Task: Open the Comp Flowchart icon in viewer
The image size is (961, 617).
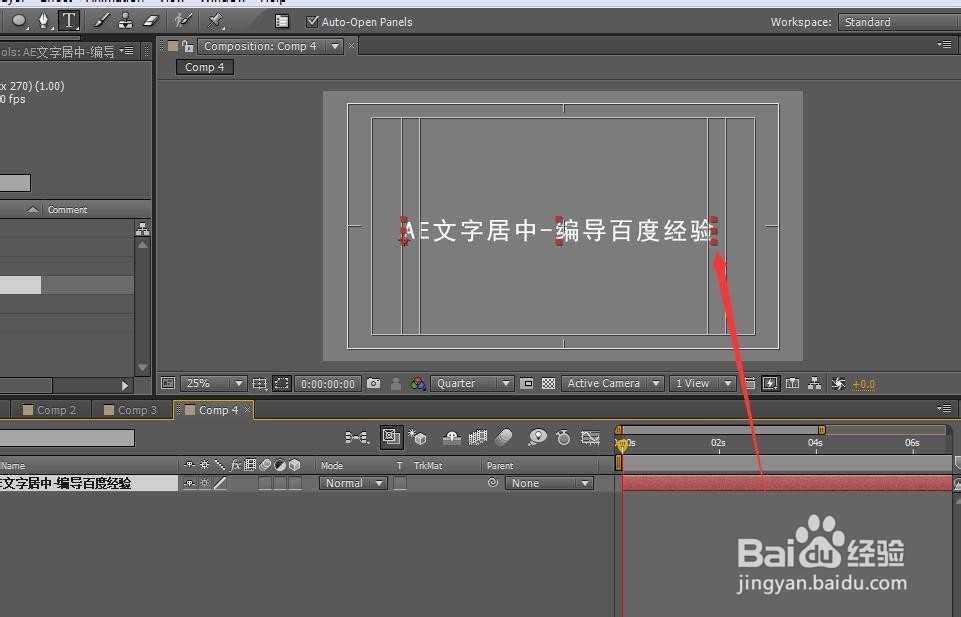Action: tap(815, 384)
